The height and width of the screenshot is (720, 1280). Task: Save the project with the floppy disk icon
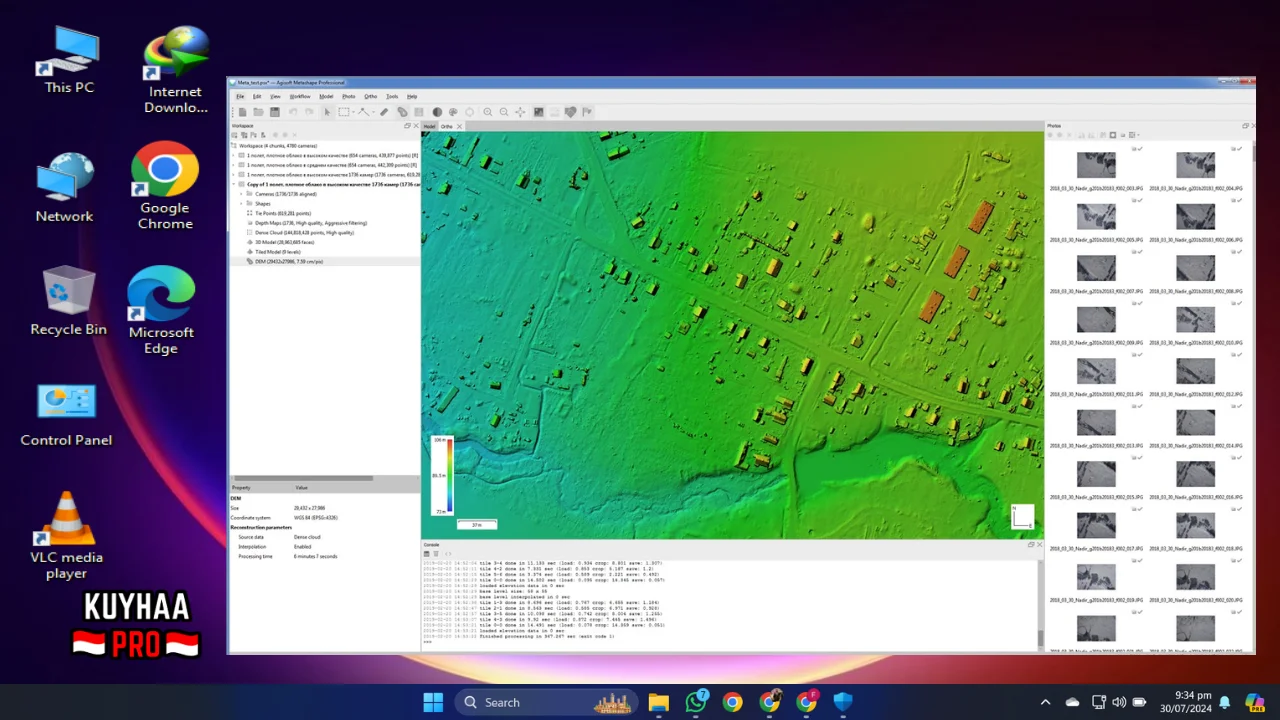275,112
